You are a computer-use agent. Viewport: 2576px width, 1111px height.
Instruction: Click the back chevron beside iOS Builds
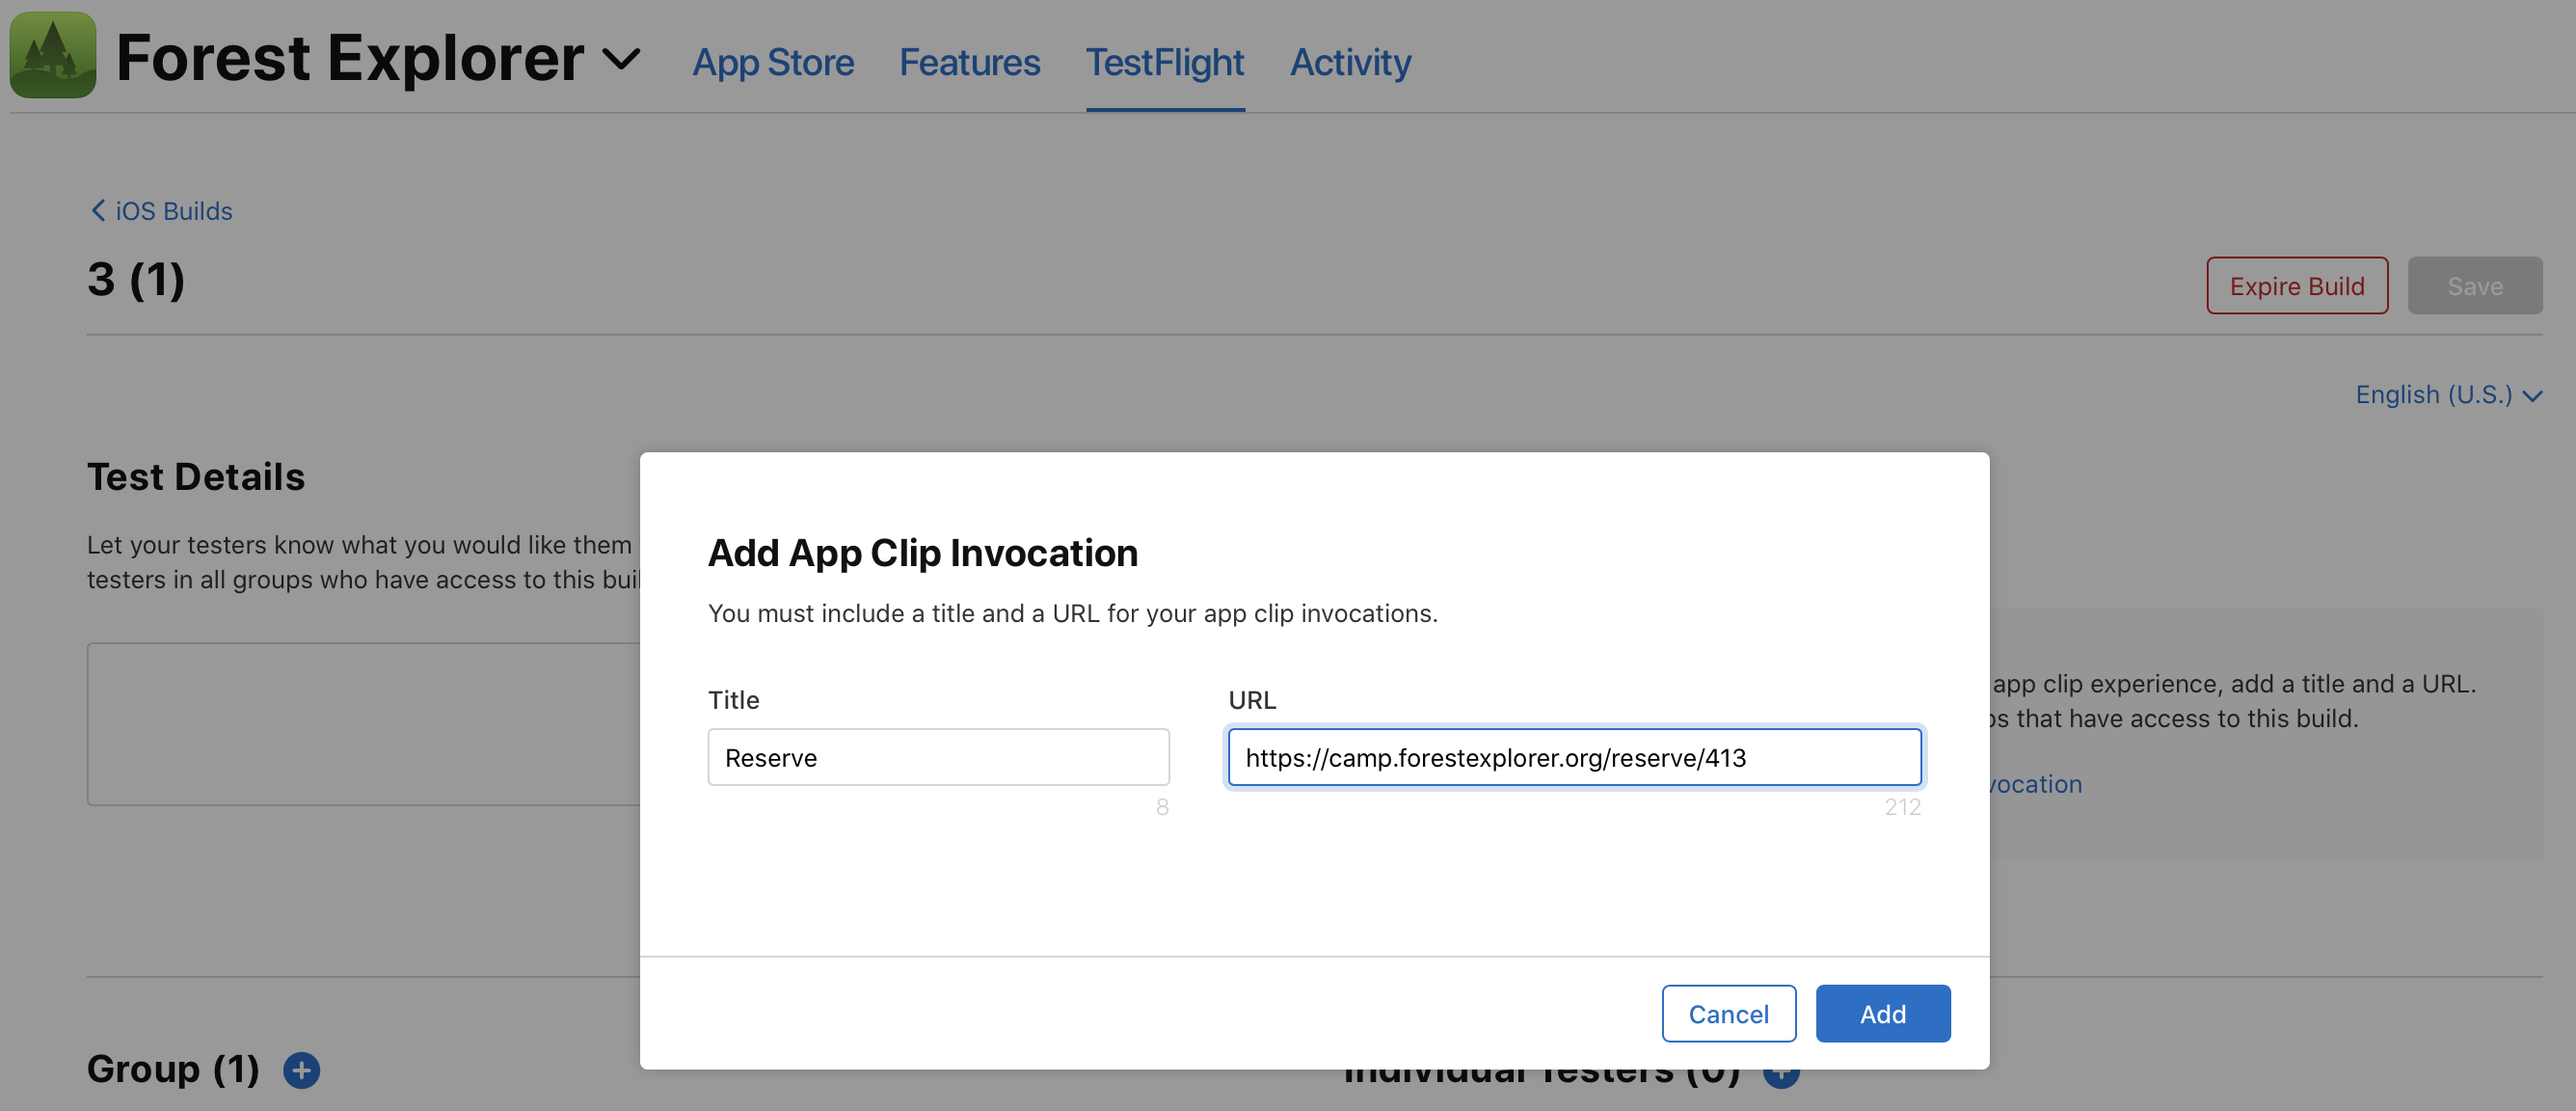click(x=97, y=210)
